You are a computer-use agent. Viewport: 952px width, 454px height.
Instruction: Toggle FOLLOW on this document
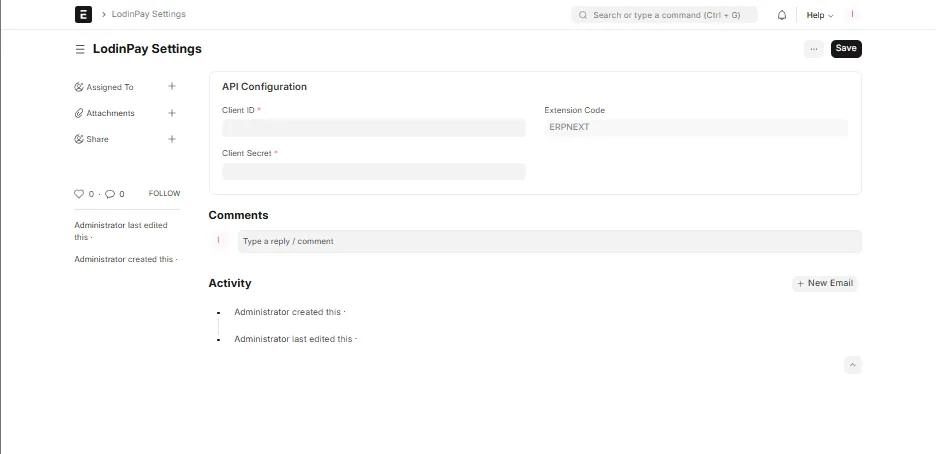pyautogui.click(x=164, y=194)
